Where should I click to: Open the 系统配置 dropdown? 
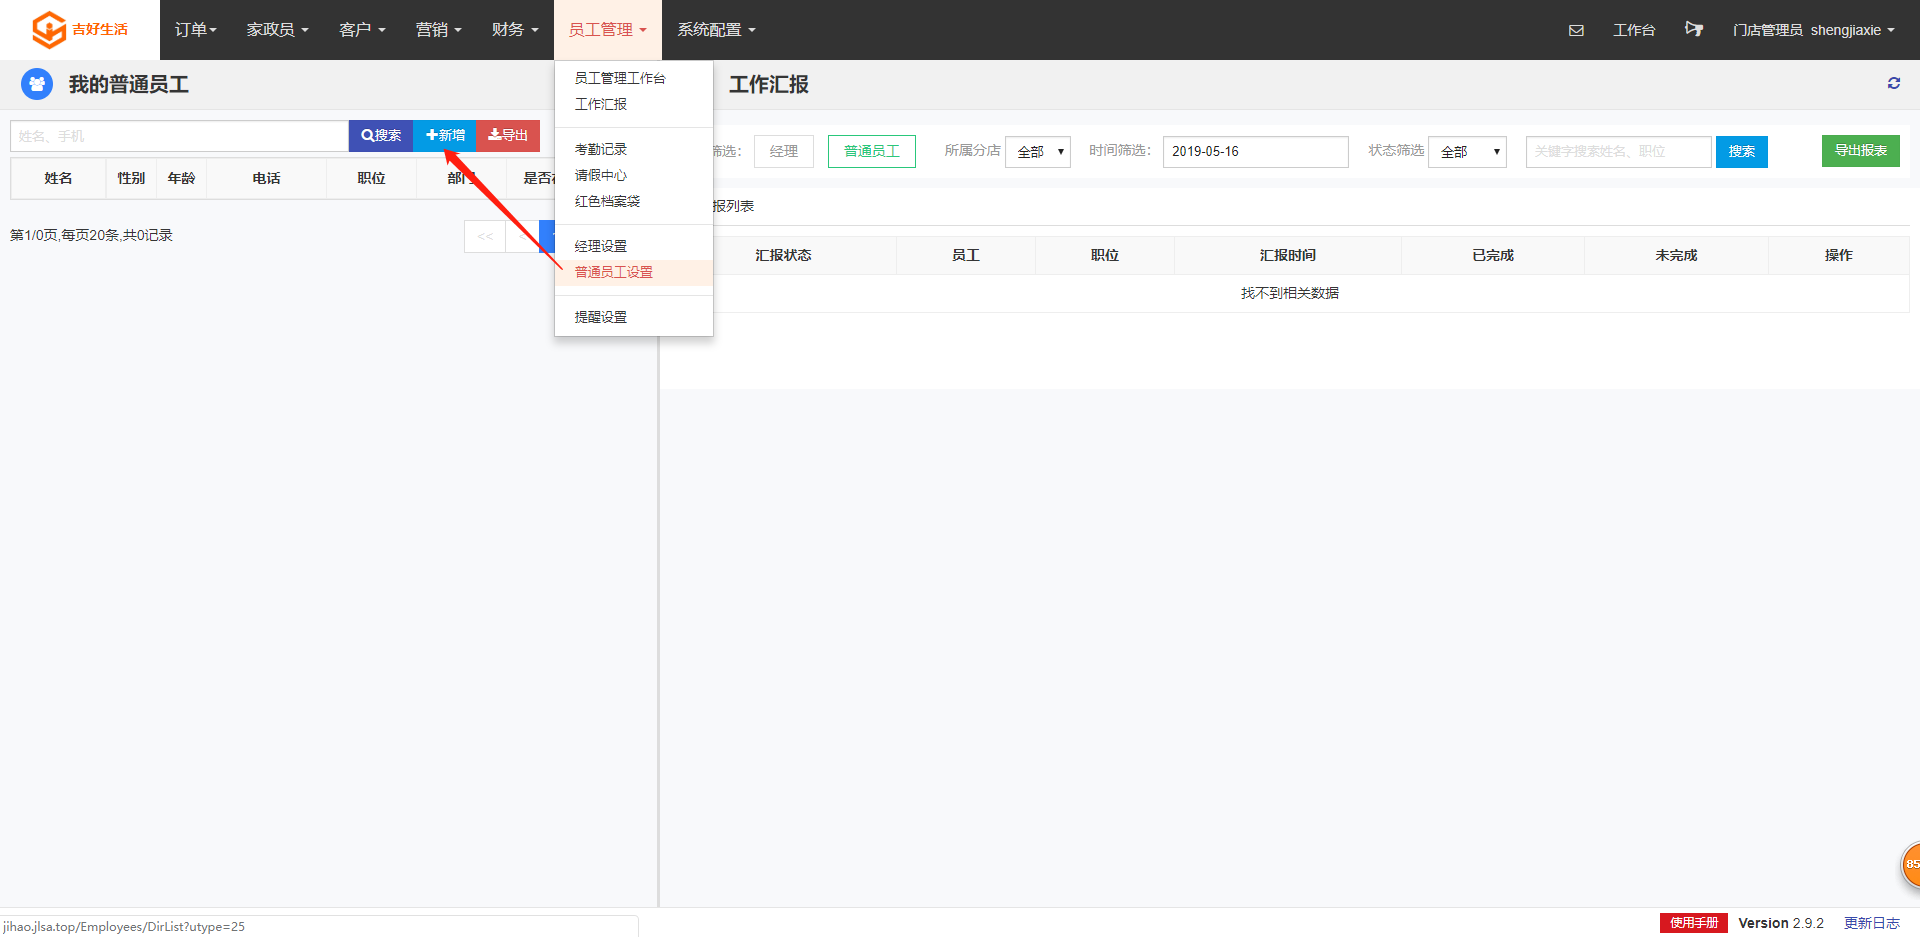[x=716, y=30]
